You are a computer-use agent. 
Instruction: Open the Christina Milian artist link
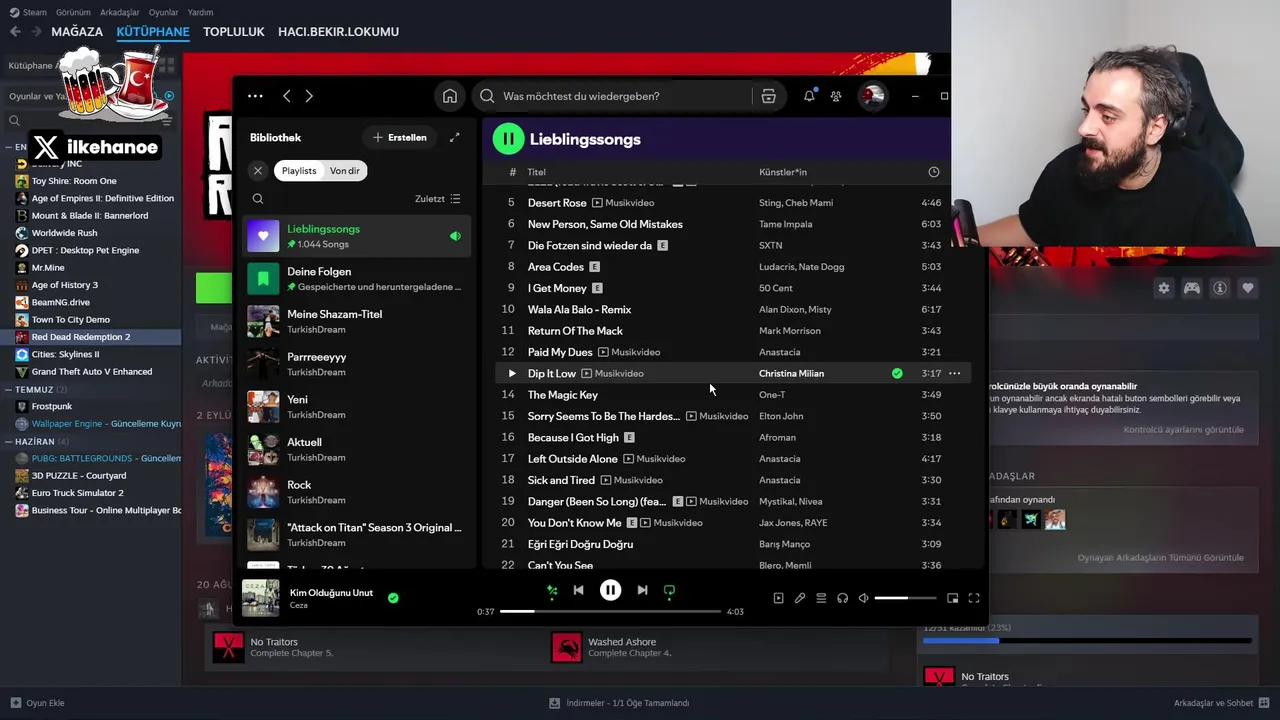[x=791, y=373]
